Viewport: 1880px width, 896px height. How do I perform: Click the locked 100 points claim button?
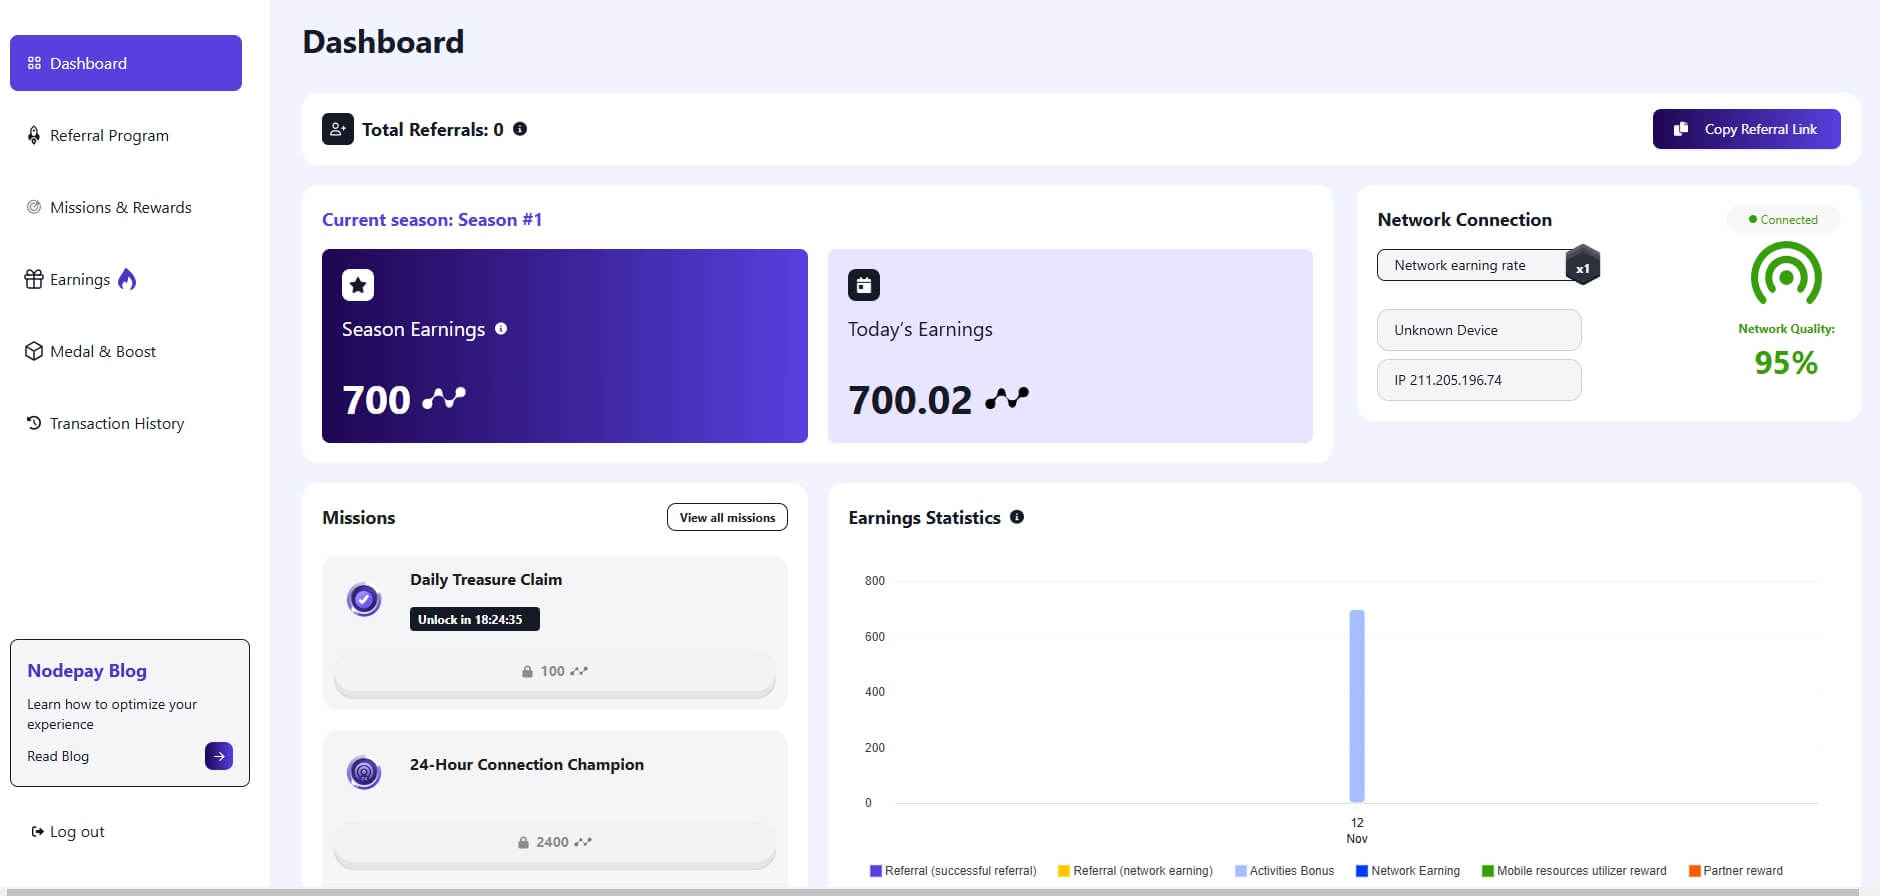(555, 672)
